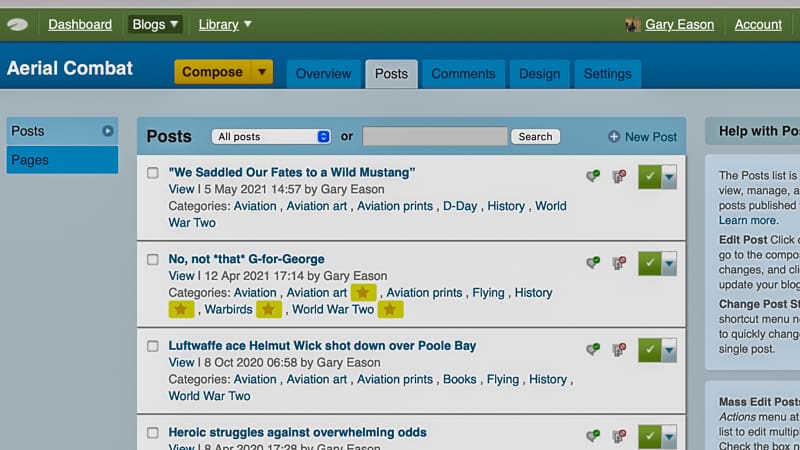Check the box for Wild Mustang post
800x450 pixels.
(153, 173)
